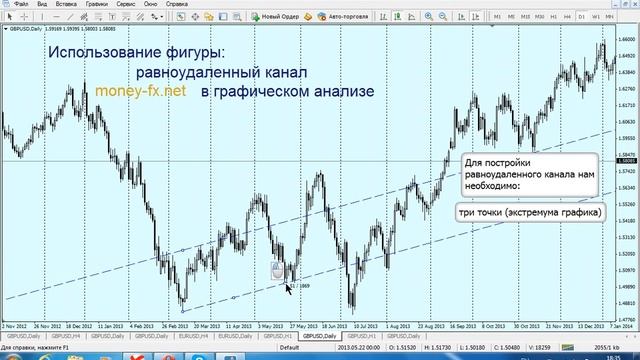This screenshot has height=360, width=640.
Task: Select the equidistant channel tool
Action: coord(84,17)
